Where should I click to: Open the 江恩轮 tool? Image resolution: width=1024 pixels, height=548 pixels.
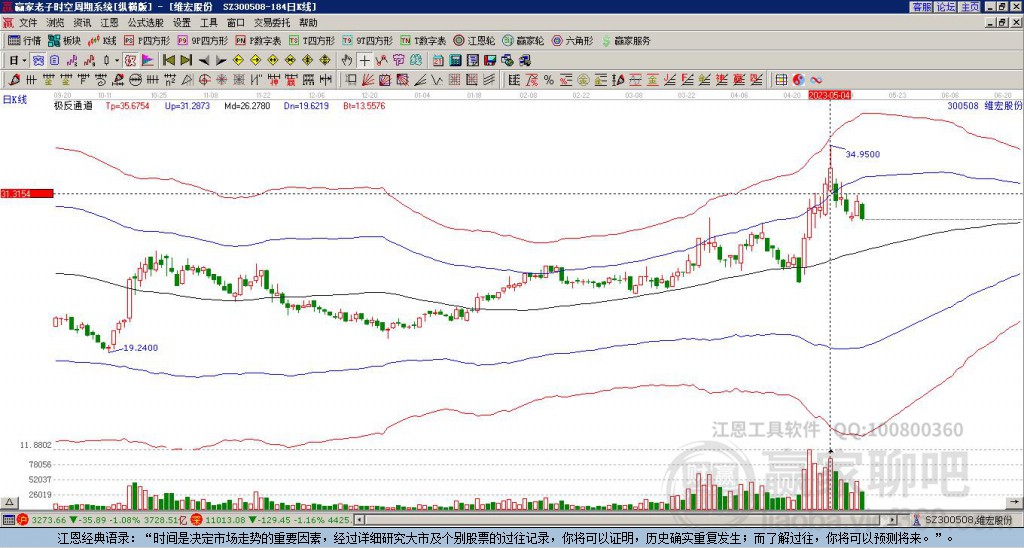coord(474,40)
